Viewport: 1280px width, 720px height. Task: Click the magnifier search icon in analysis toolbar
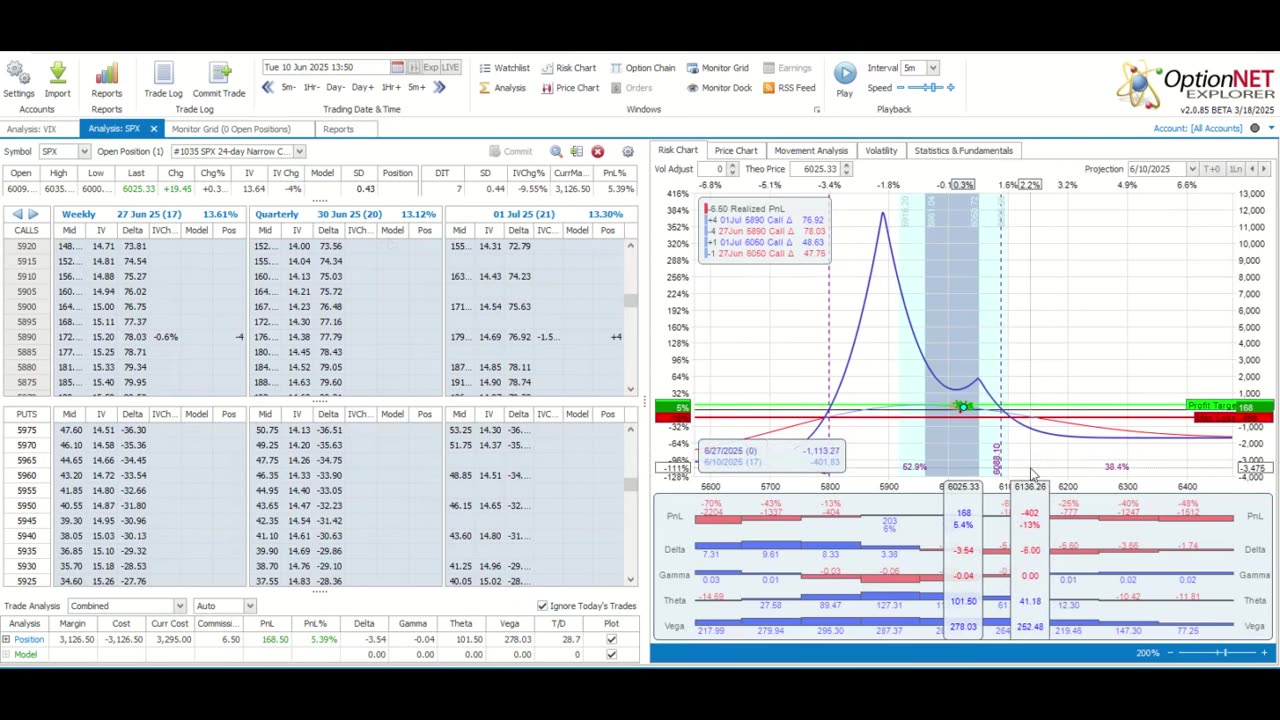(x=556, y=151)
